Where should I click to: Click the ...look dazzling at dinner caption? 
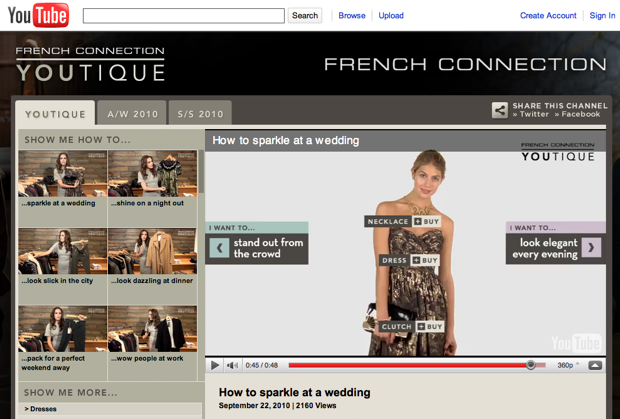coord(152,281)
